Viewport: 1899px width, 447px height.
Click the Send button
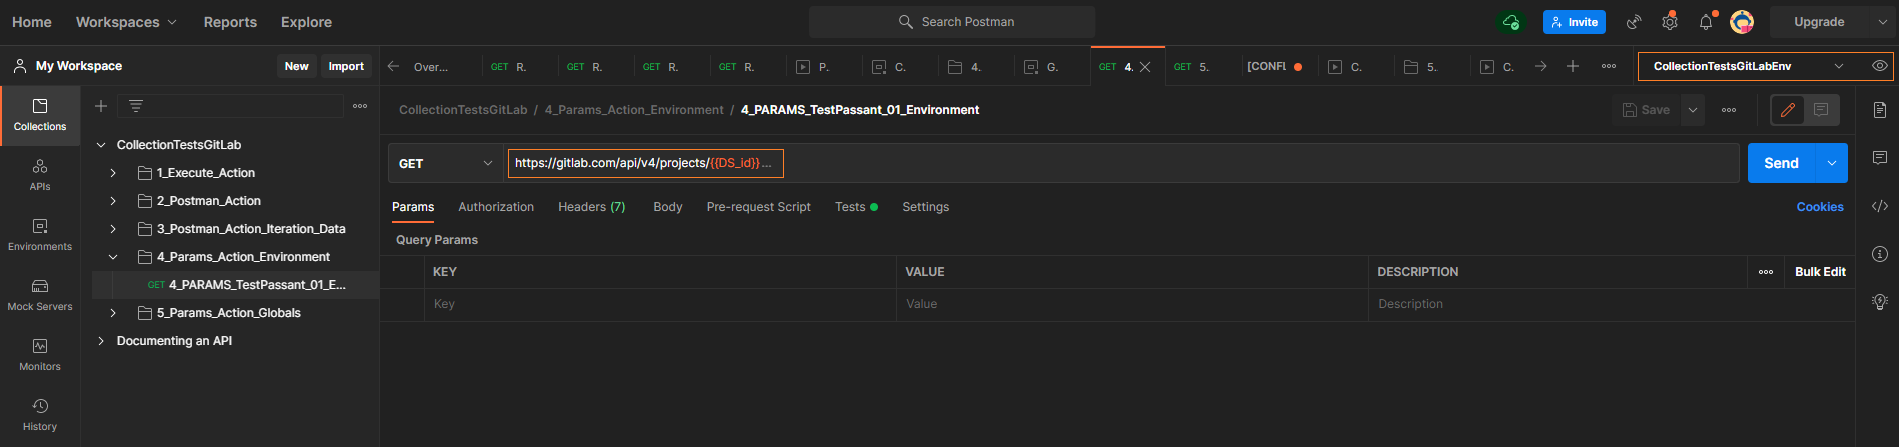click(x=1781, y=163)
